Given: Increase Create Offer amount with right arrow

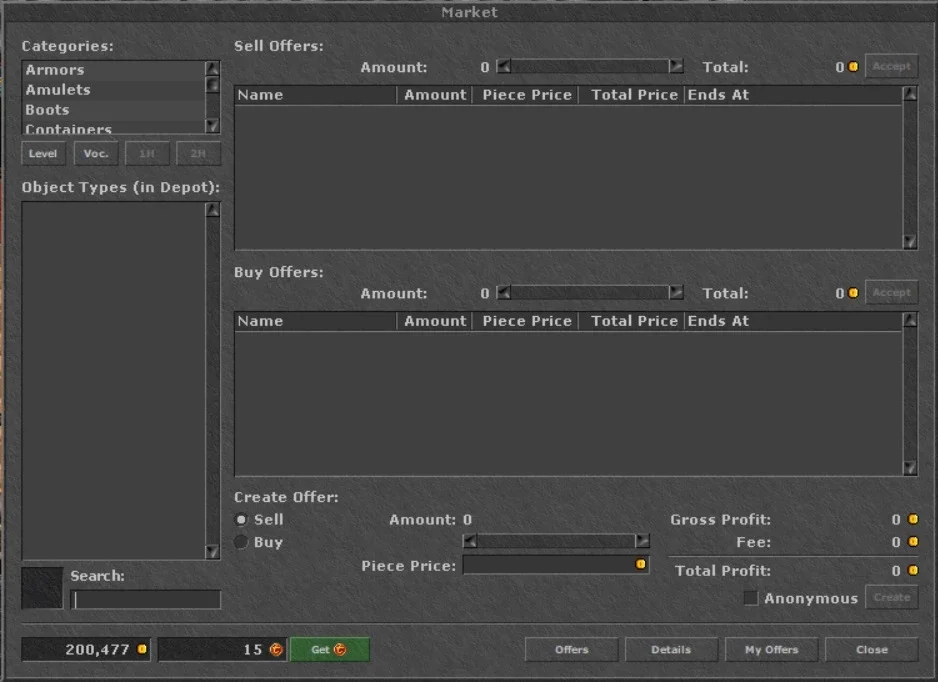Looking at the screenshot, I should point(642,541).
